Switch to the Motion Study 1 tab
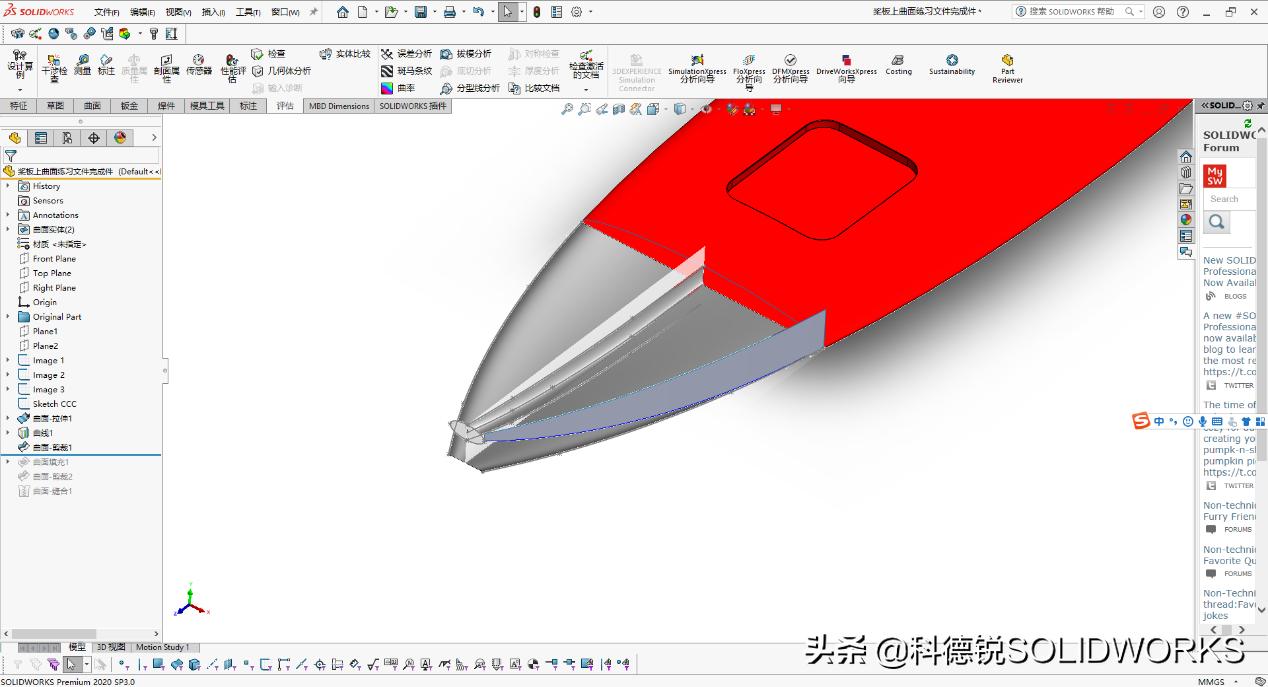 click(x=162, y=647)
